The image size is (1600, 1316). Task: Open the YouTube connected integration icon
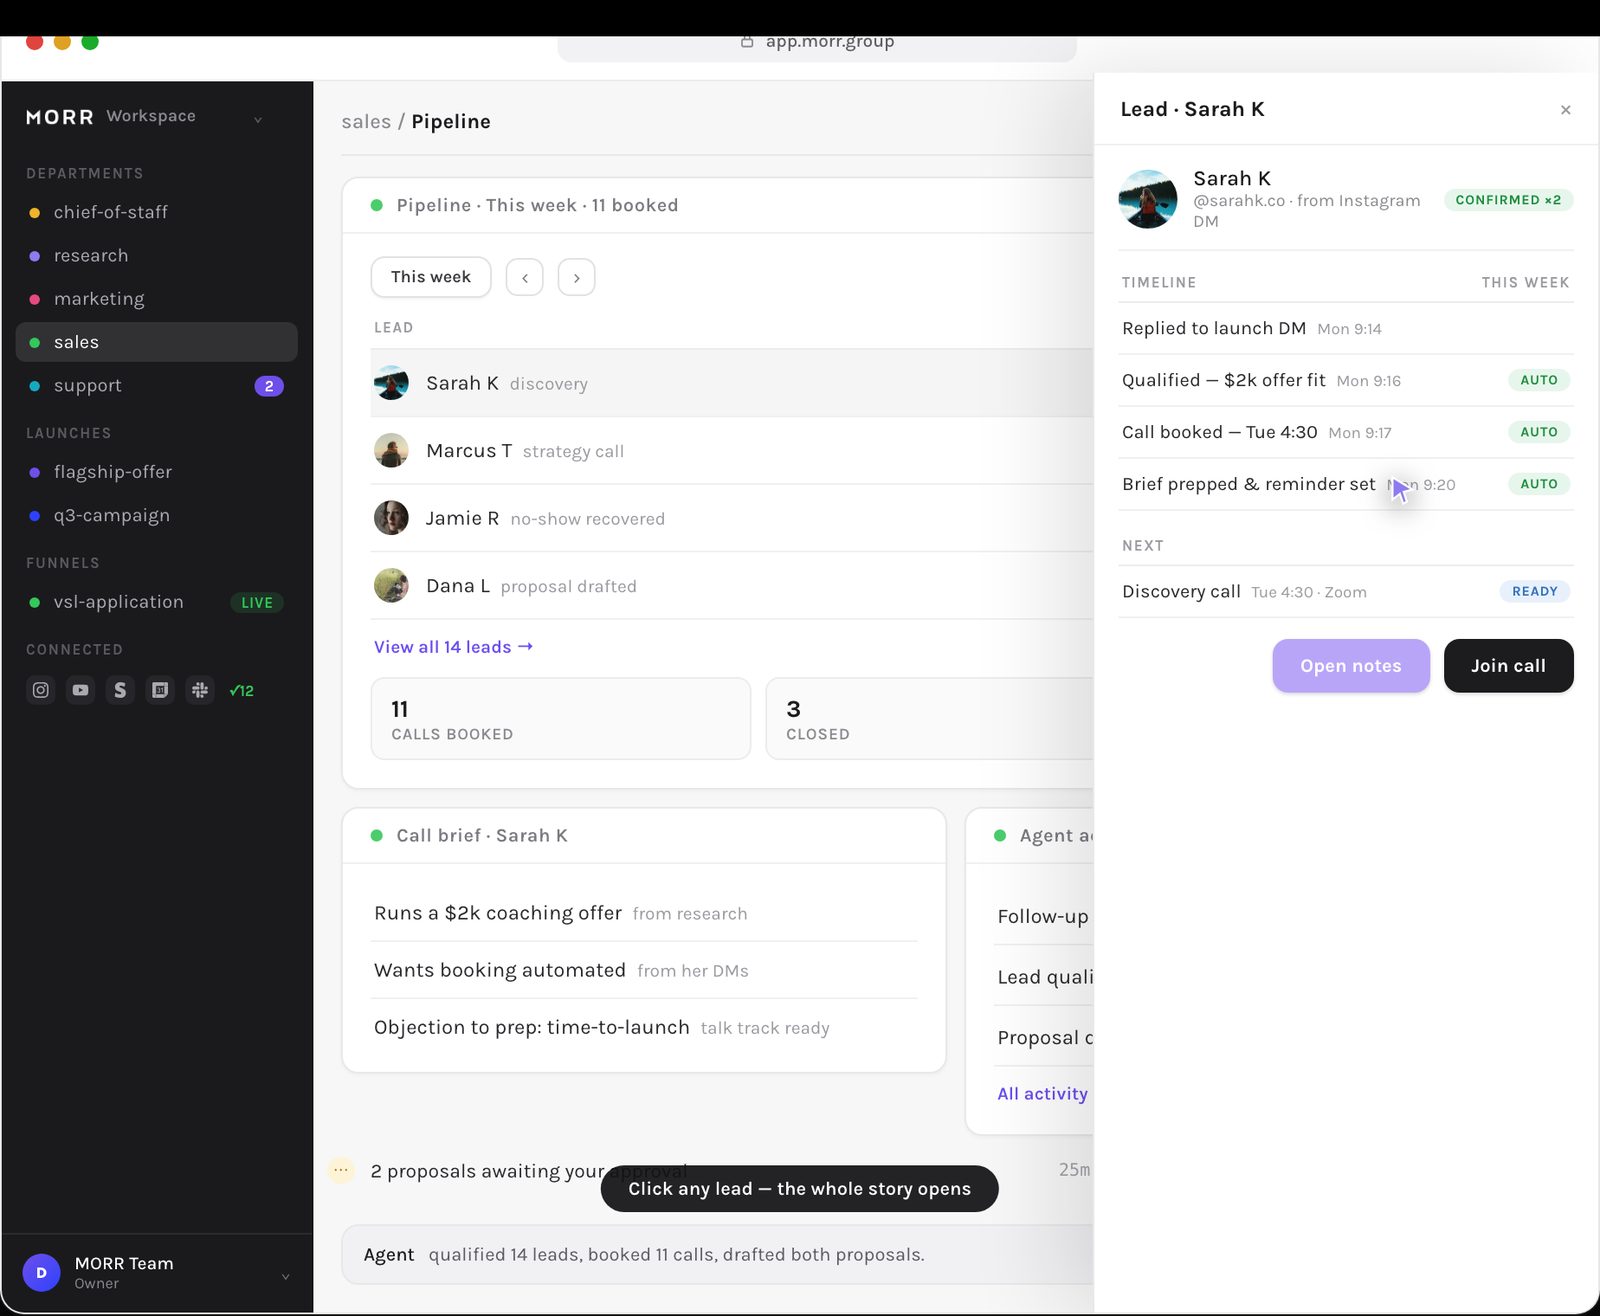(x=81, y=690)
